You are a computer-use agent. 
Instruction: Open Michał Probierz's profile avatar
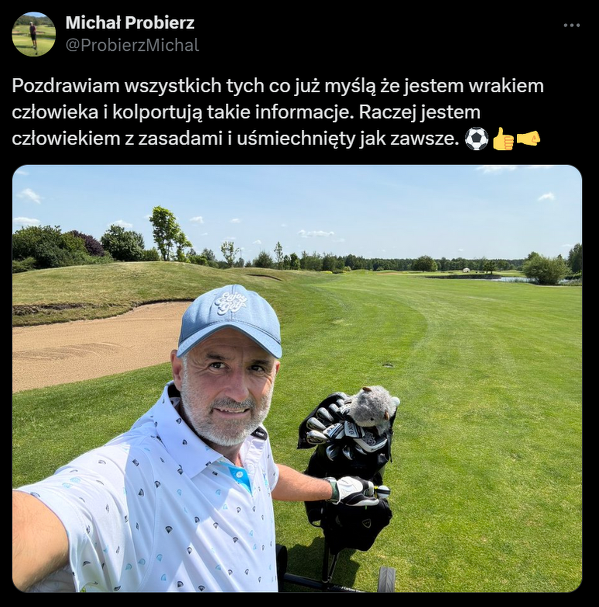[x=34, y=34]
